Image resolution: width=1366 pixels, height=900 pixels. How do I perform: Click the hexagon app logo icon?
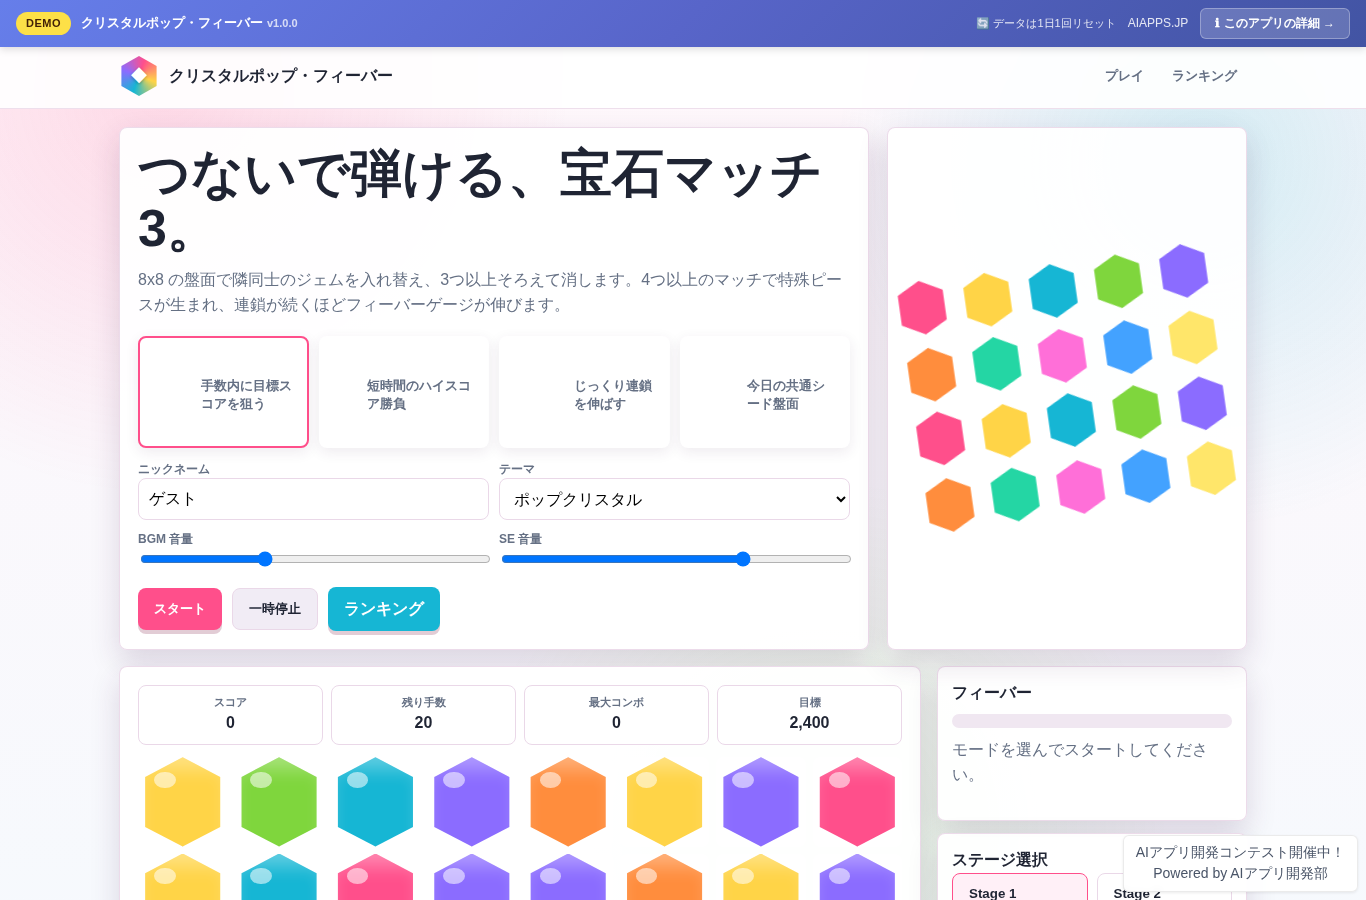click(x=139, y=76)
